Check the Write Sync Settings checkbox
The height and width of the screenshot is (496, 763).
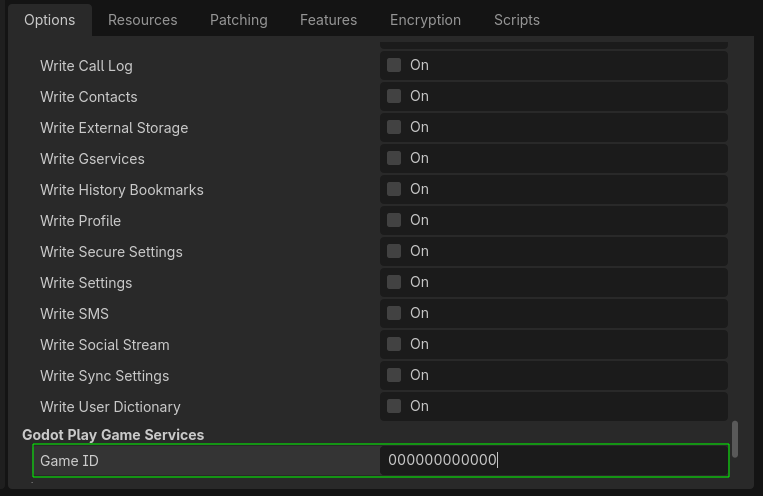[394, 375]
